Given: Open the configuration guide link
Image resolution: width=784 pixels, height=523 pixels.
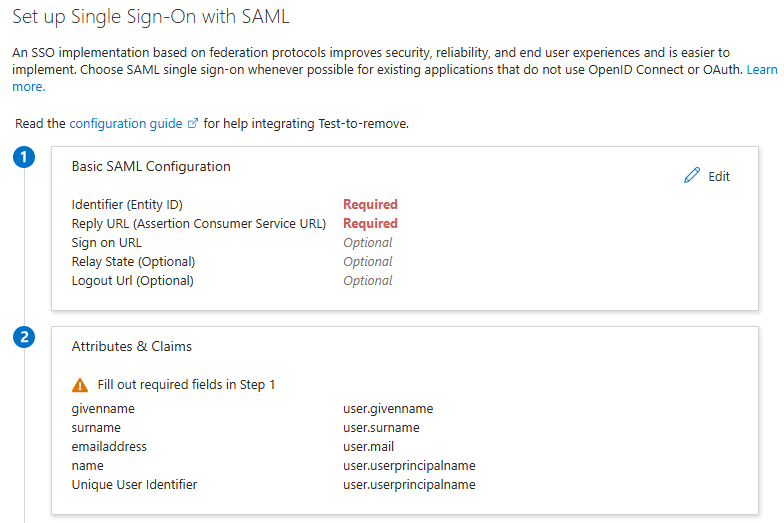Looking at the screenshot, I should 126,124.
